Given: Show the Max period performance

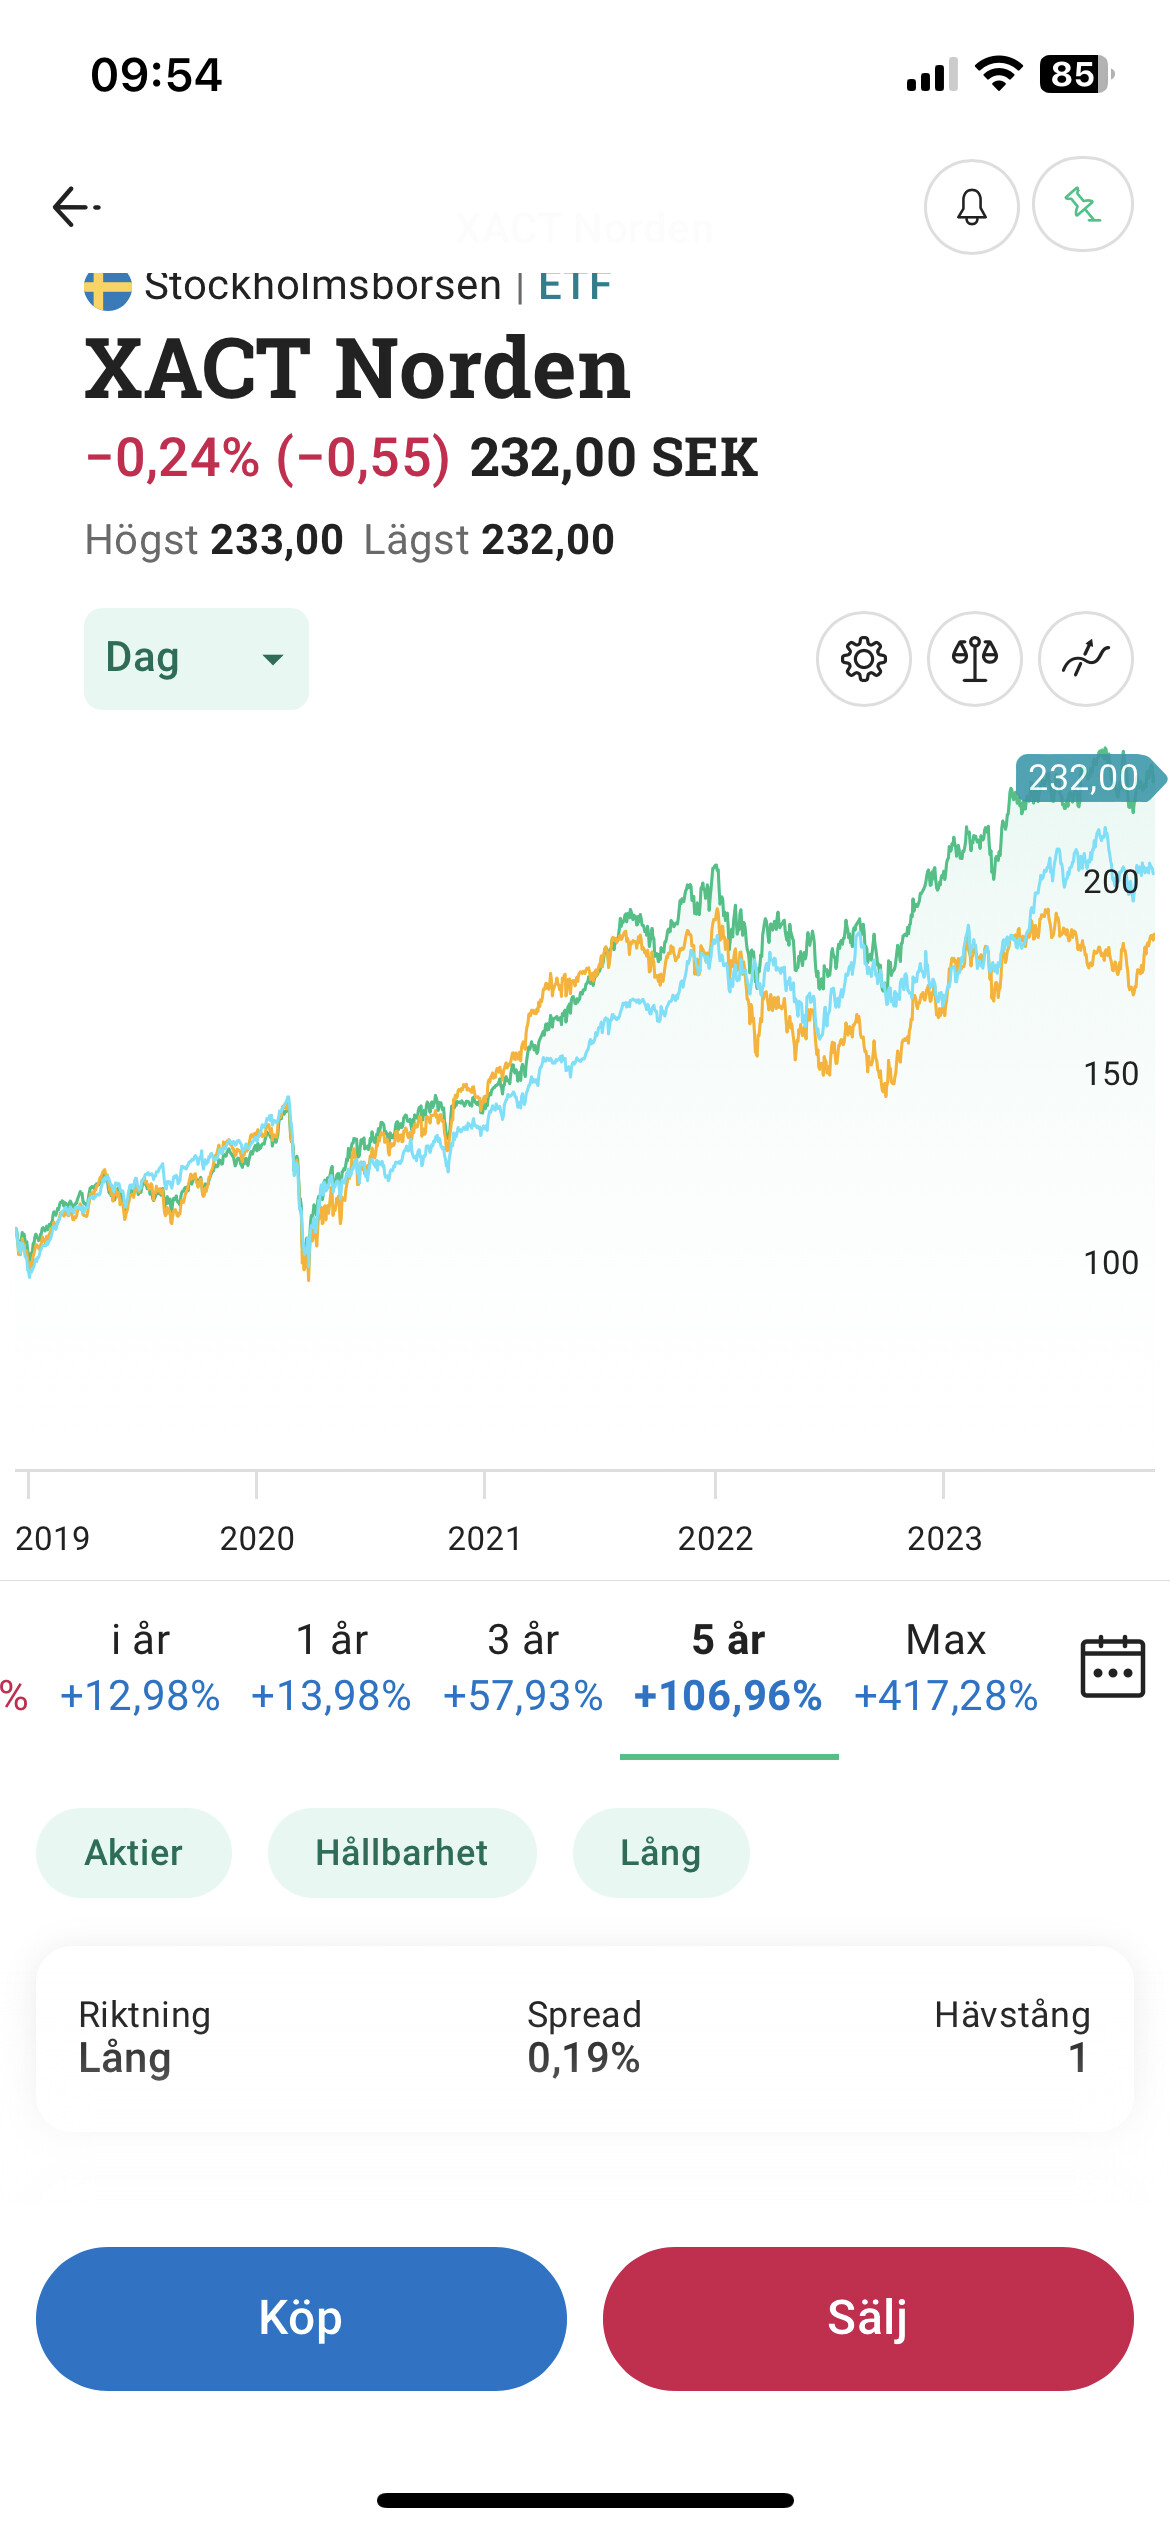Looking at the screenshot, I should 946,1667.
